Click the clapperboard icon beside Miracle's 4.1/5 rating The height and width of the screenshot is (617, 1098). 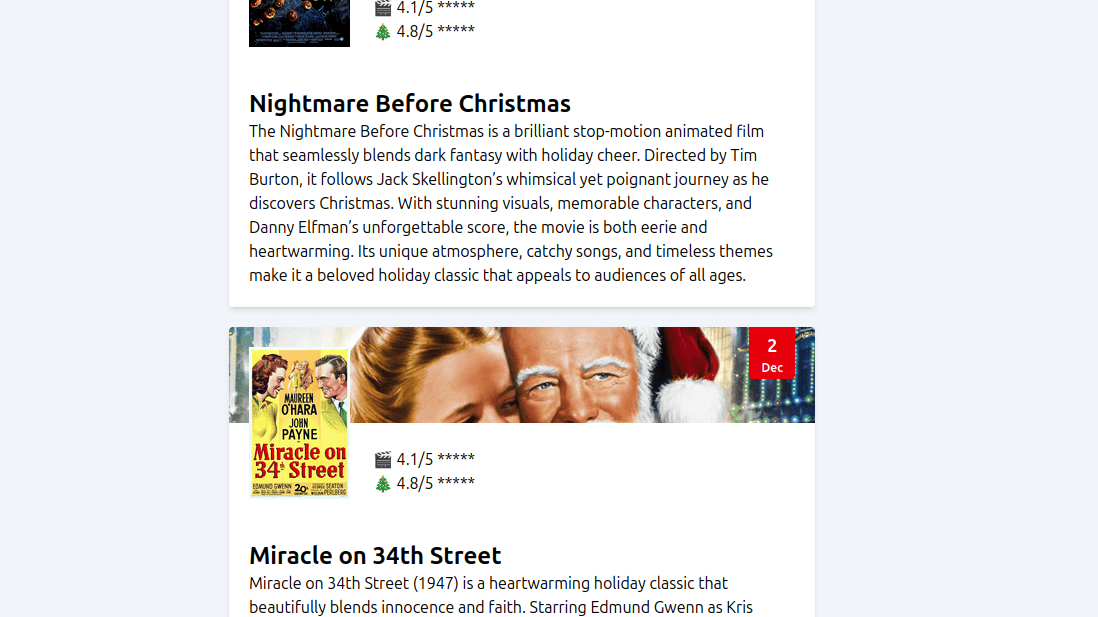pyautogui.click(x=383, y=460)
